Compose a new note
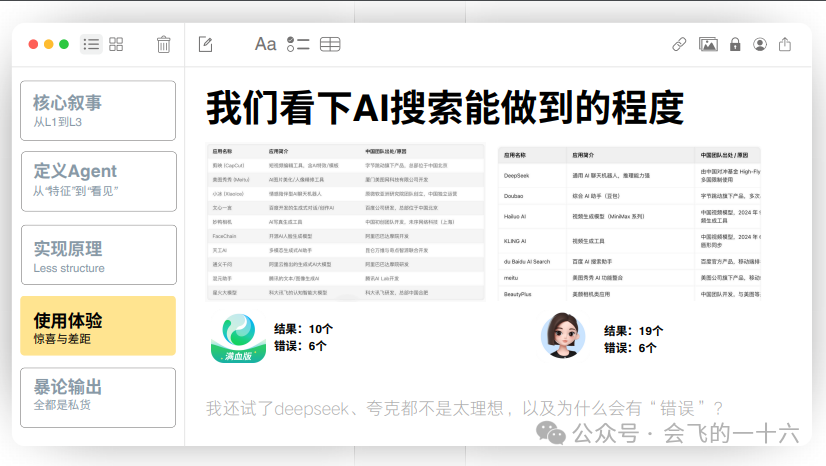This screenshot has height=466, width=826. click(205, 44)
